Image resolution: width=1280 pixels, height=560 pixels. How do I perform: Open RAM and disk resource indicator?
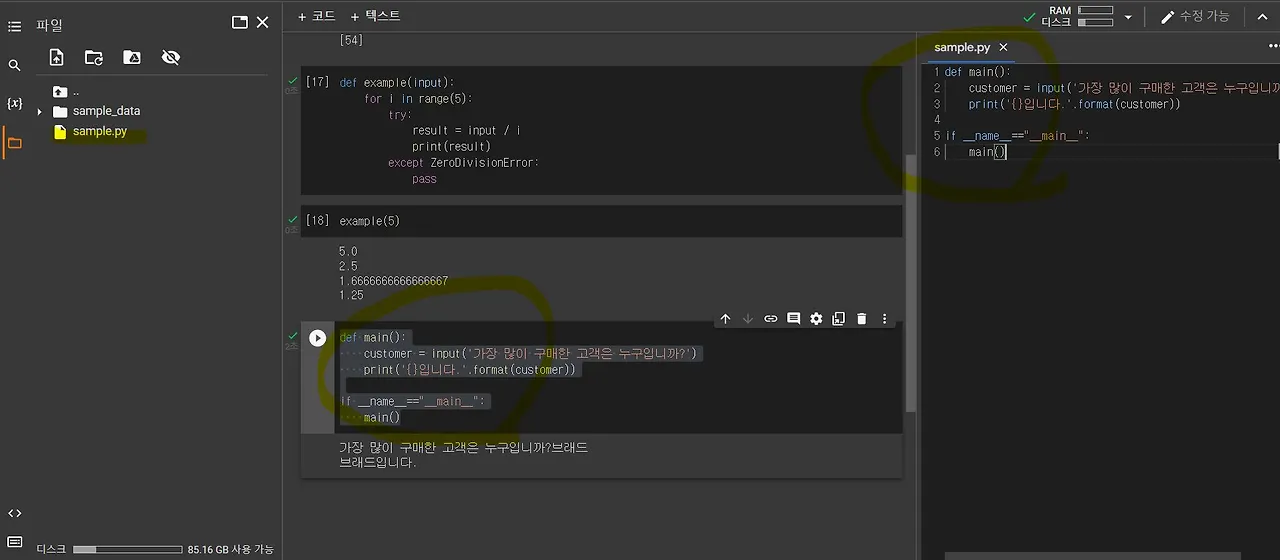click(x=1079, y=16)
